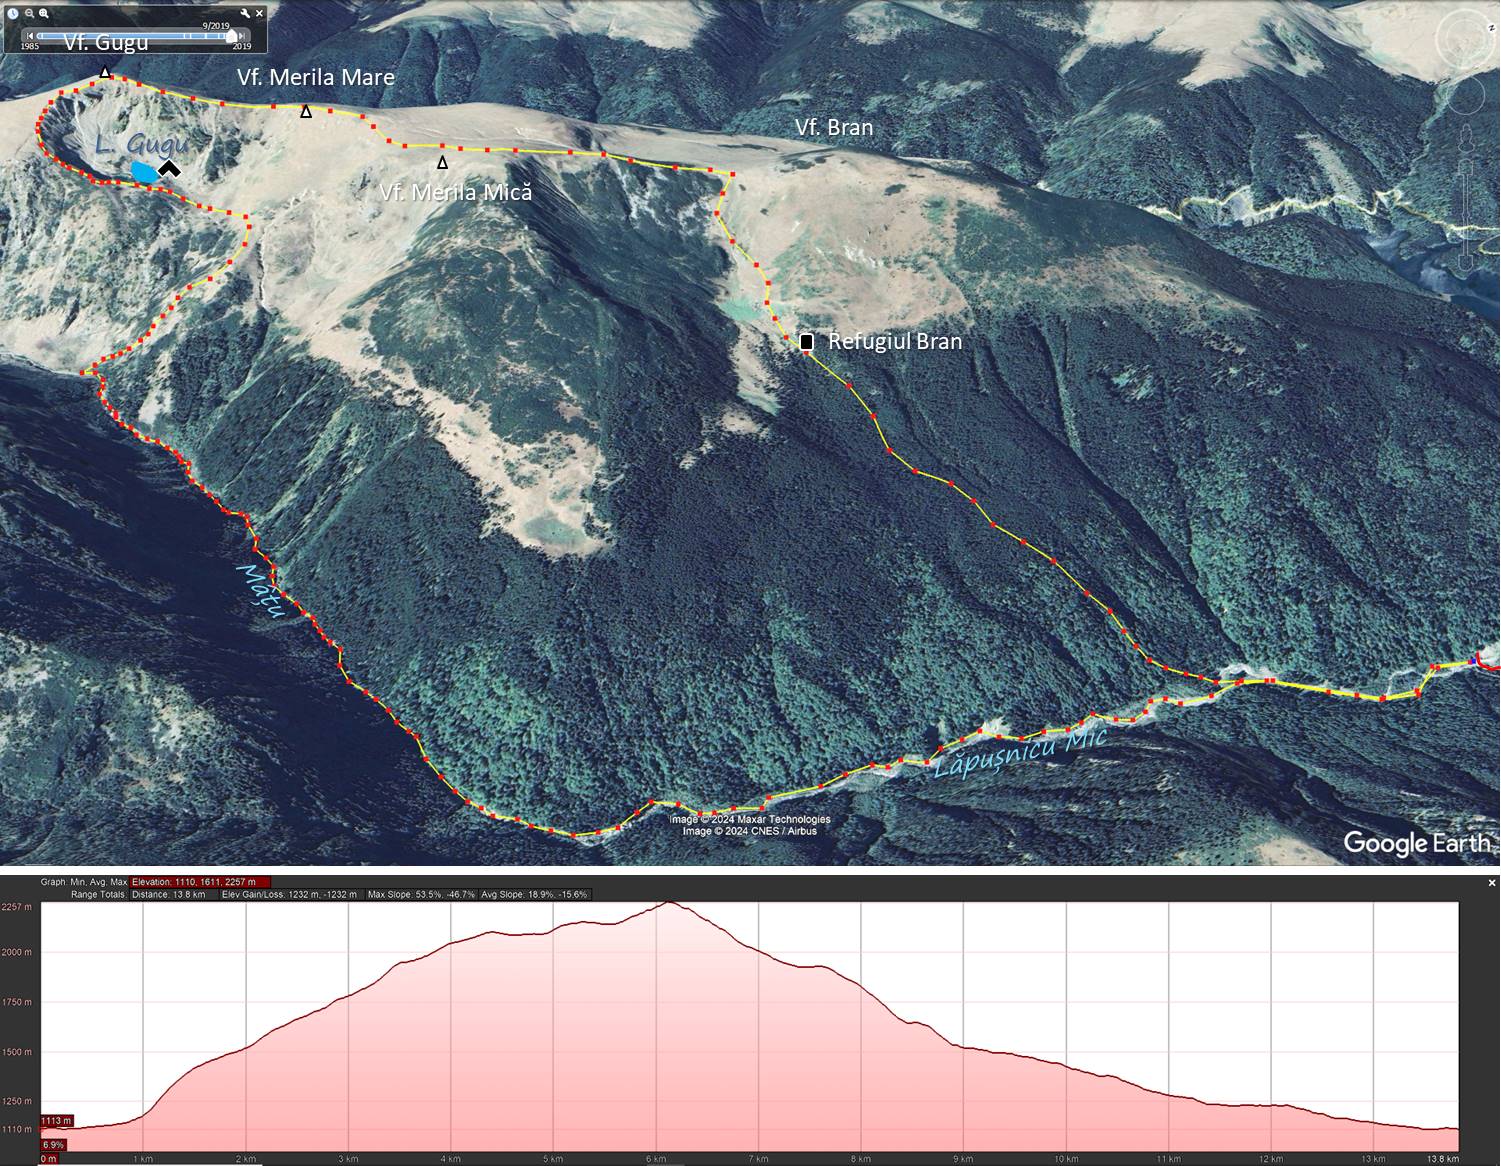This screenshot has height=1166, width=1501.
Task: Click the bottom of zoom slider
Action: (1466, 262)
